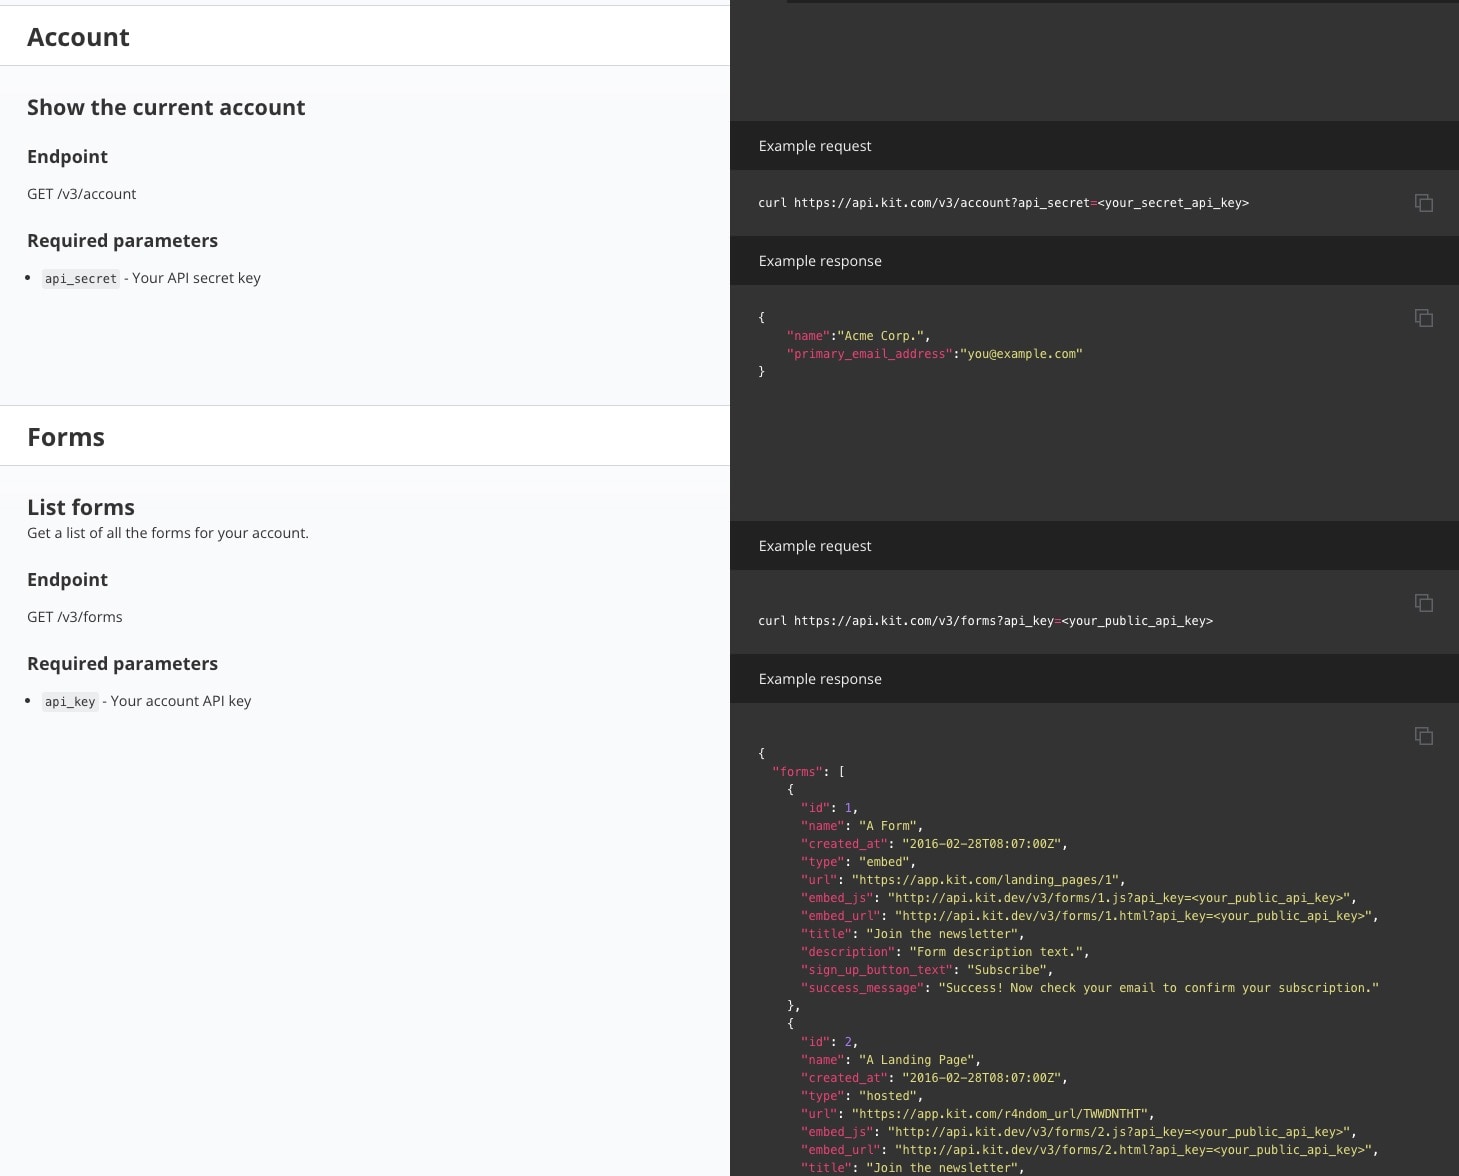
Task: Click the api_secret parameter code tag
Action: click(81, 279)
